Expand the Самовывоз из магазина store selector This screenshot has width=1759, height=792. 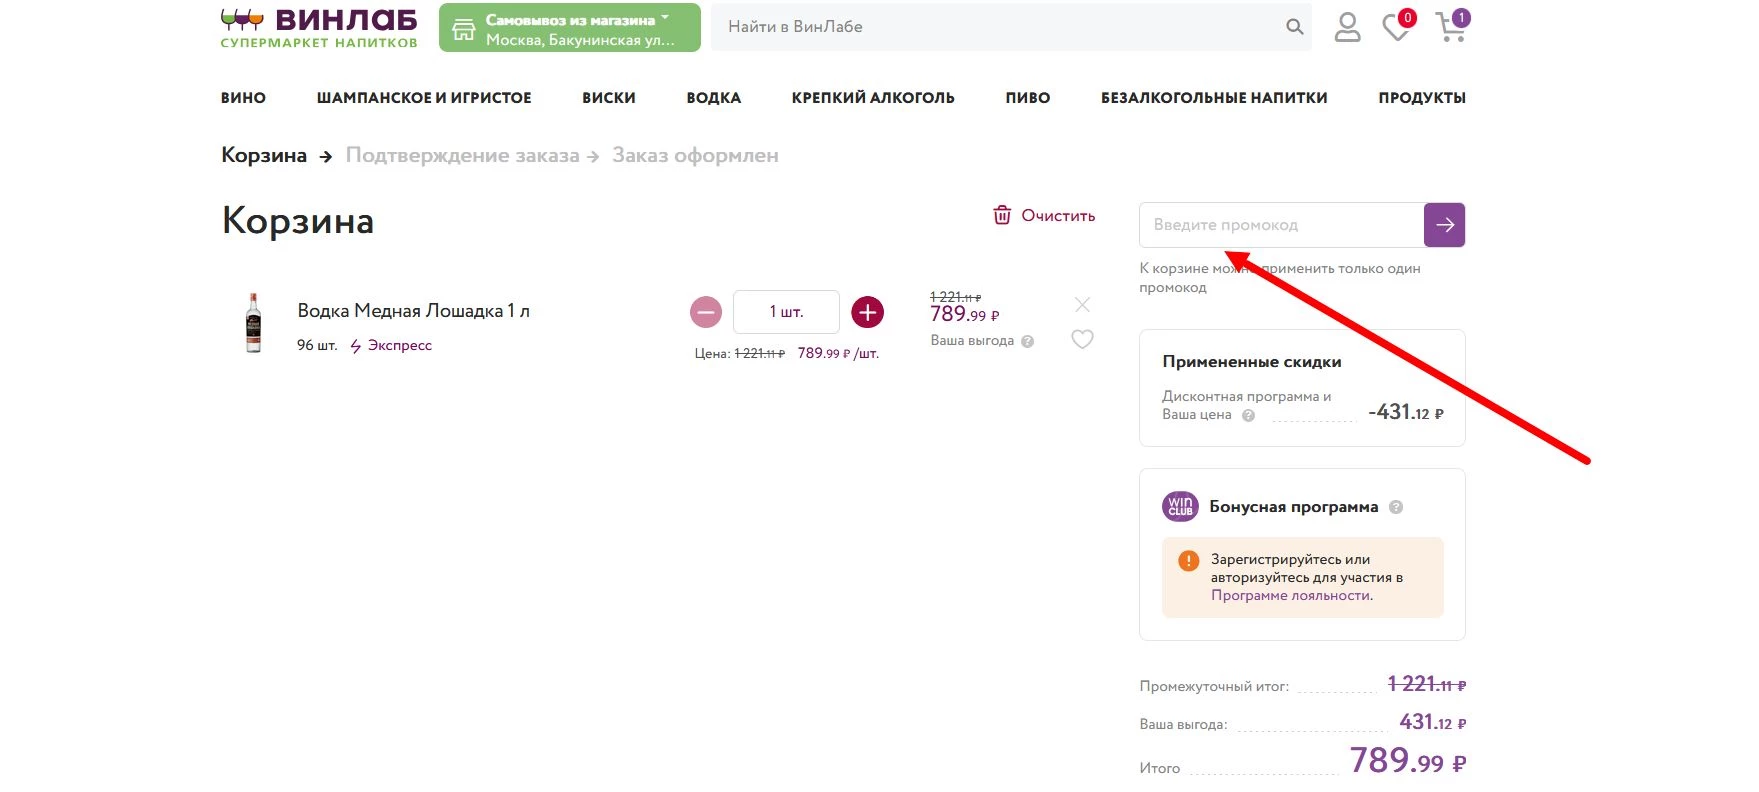(x=569, y=28)
